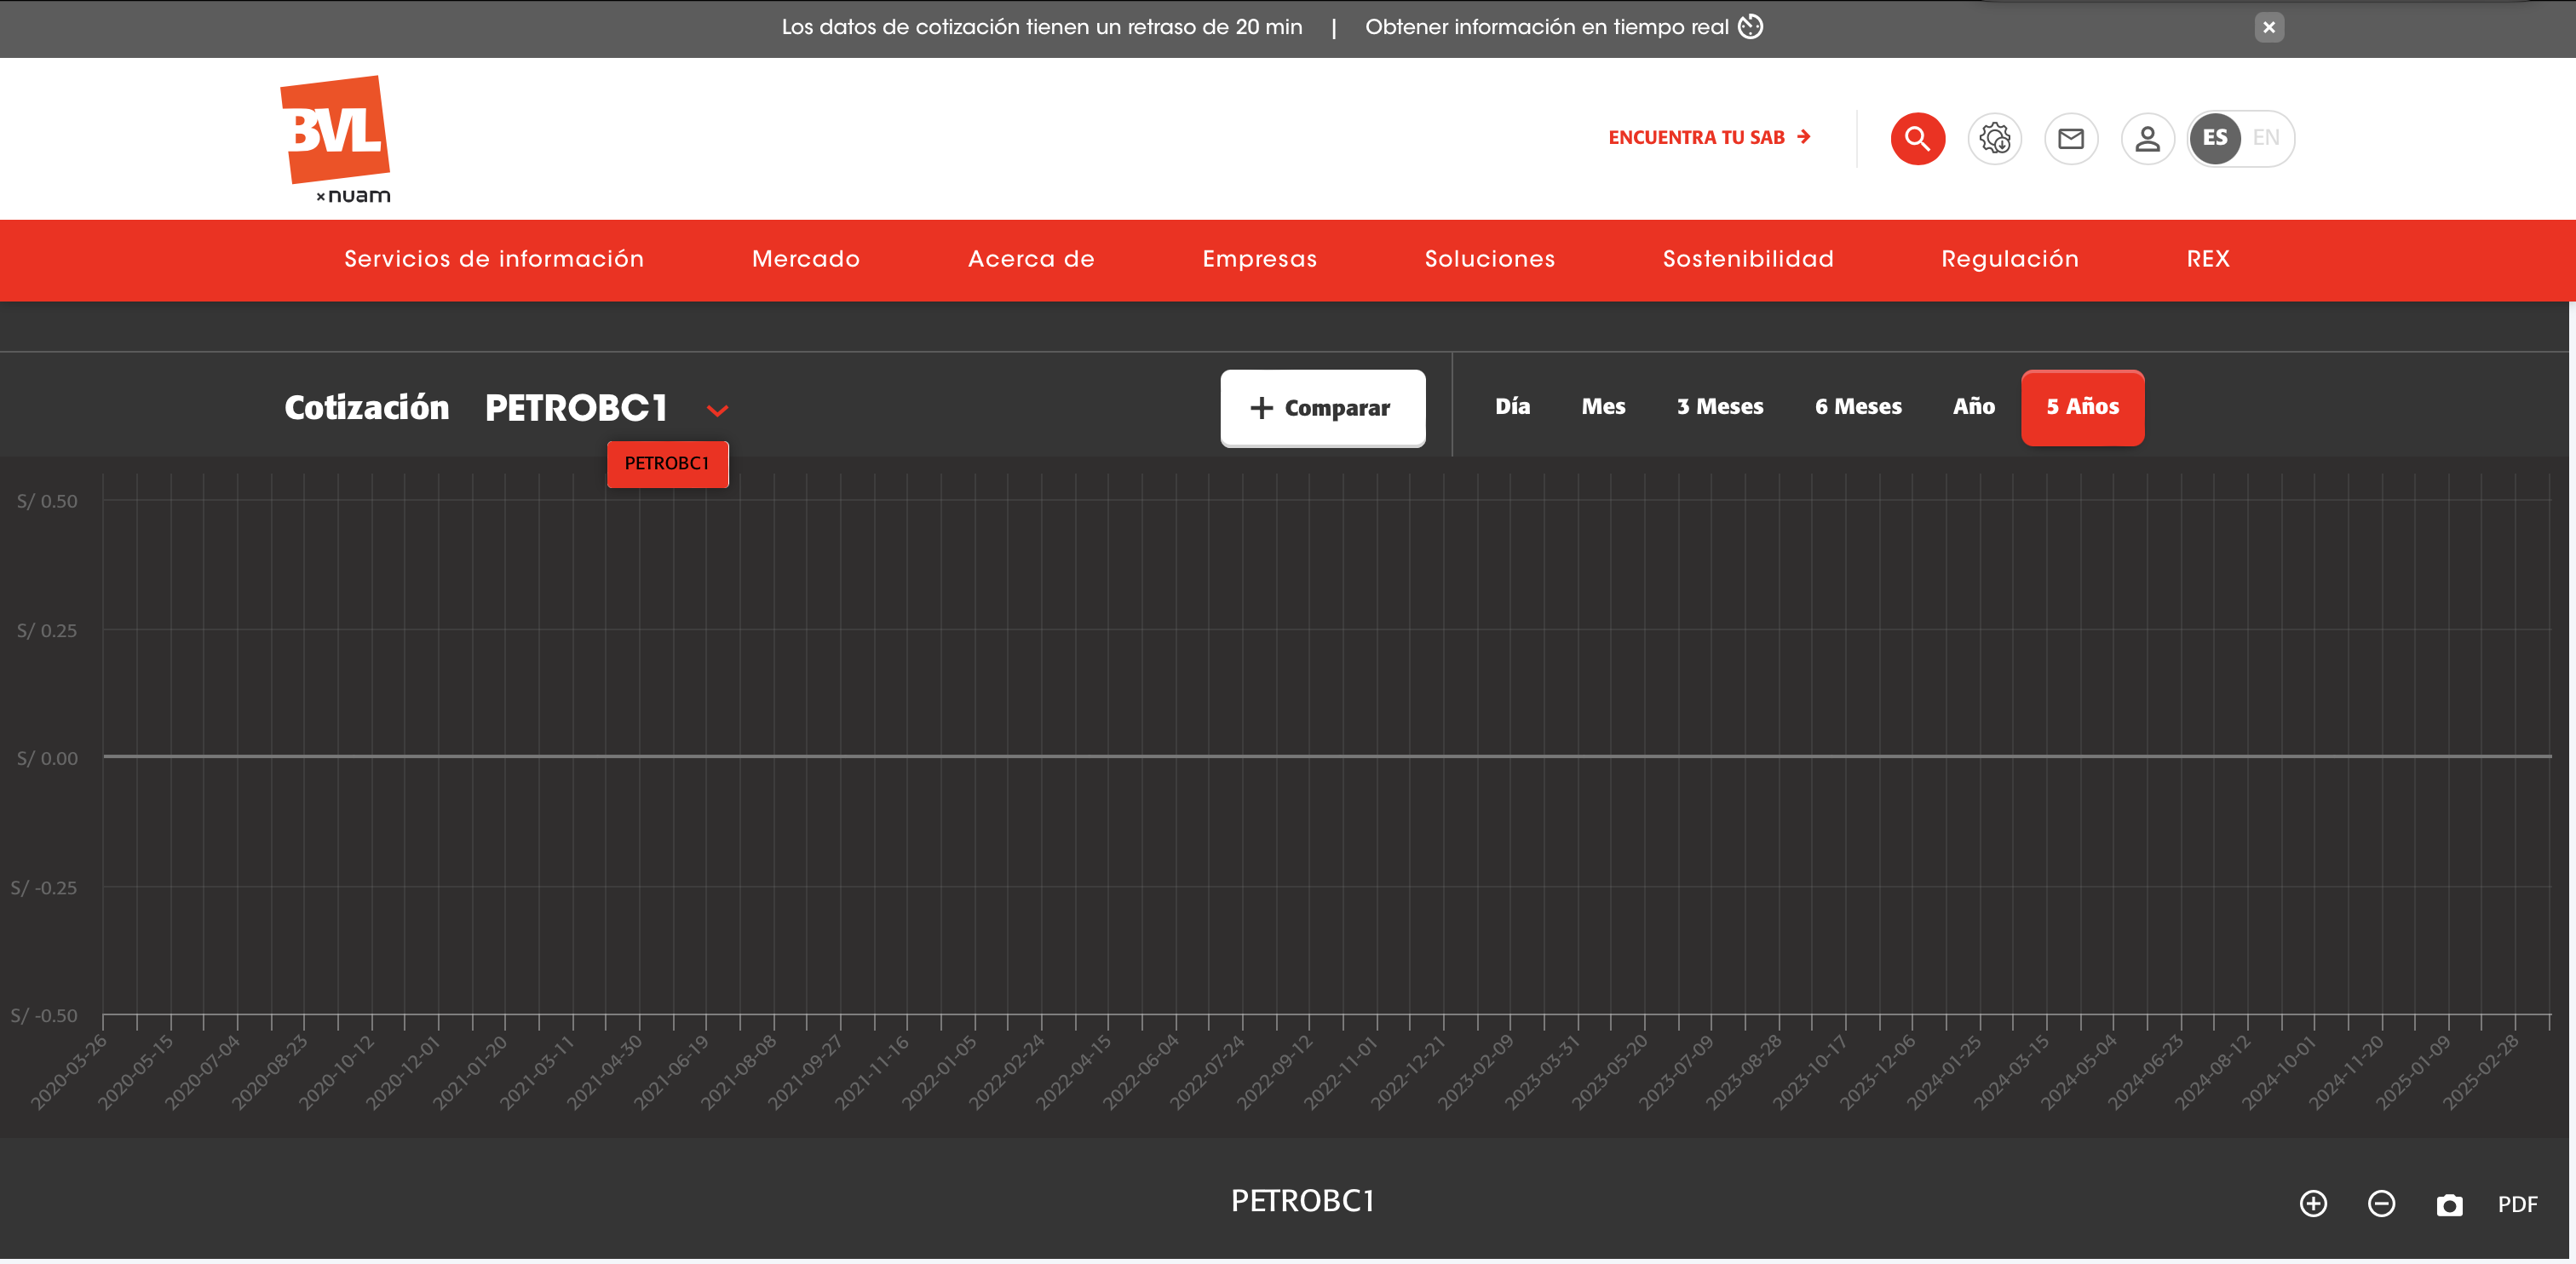The width and height of the screenshot is (2576, 1264).
Task: Open the settings gear icon
Action: coord(1994,138)
